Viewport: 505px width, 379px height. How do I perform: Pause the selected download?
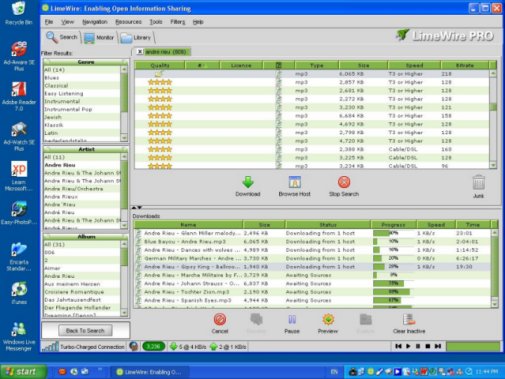(292, 320)
